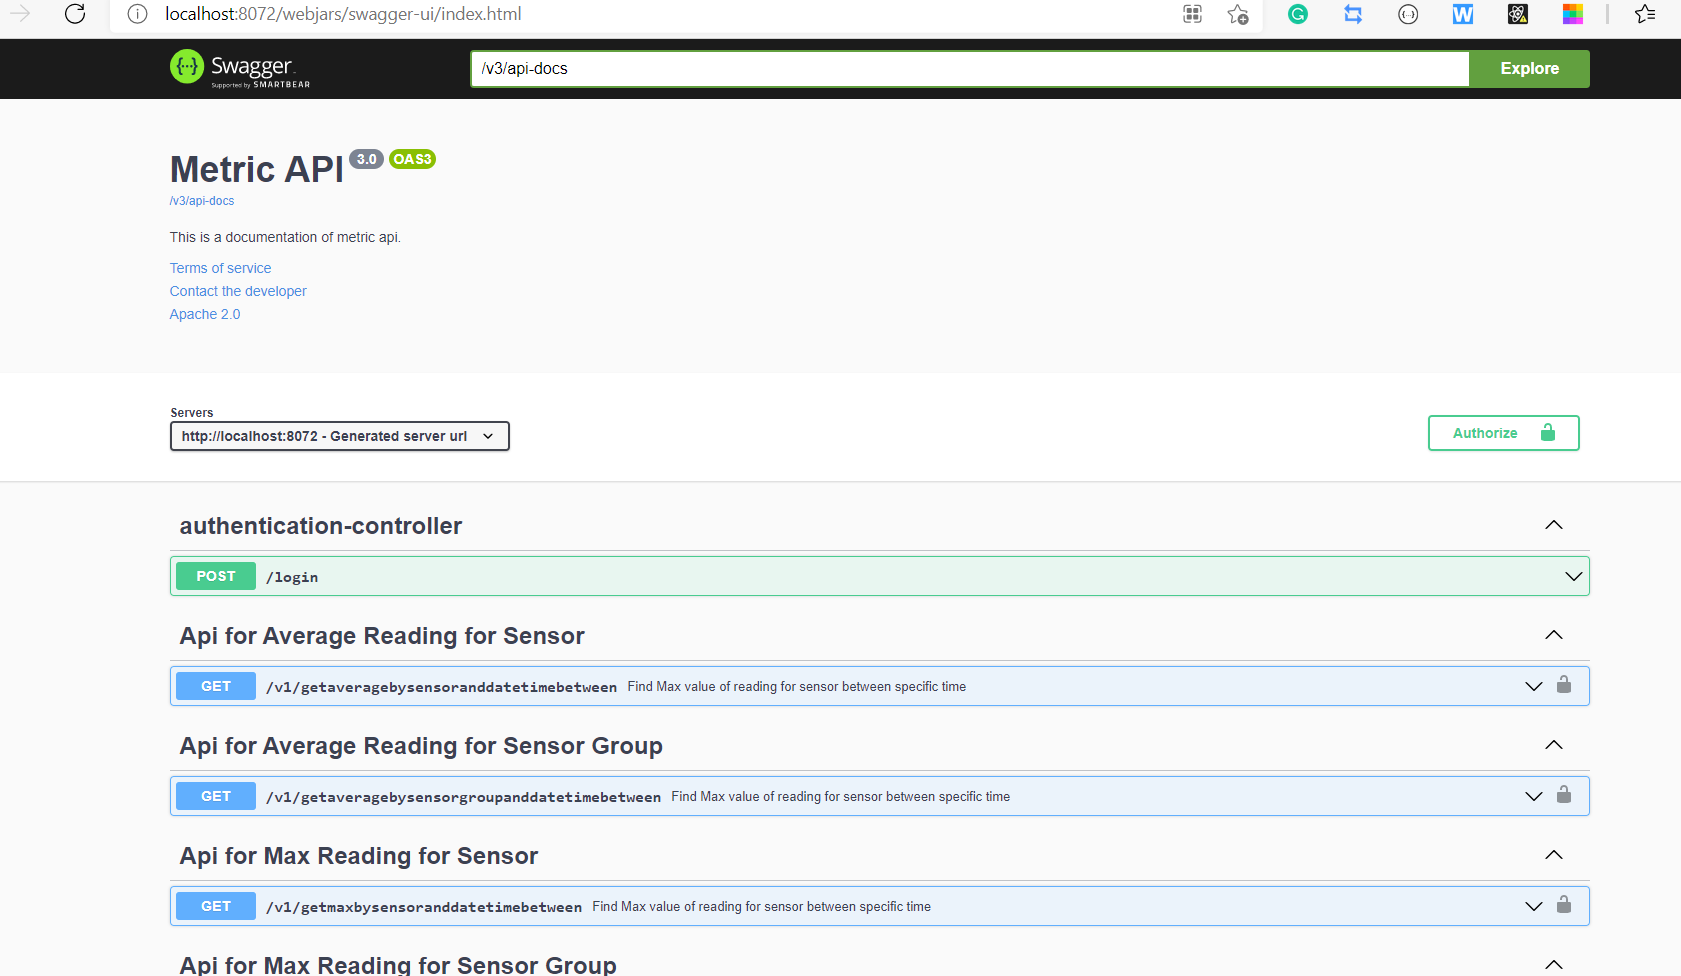
Task: Open the Servers dropdown
Action: [x=339, y=436]
